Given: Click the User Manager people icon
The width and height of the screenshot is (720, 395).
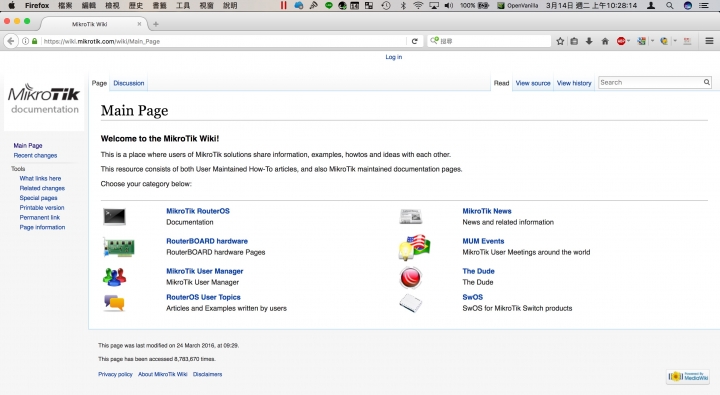Looking at the screenshot, I should [x=114, y=277].
